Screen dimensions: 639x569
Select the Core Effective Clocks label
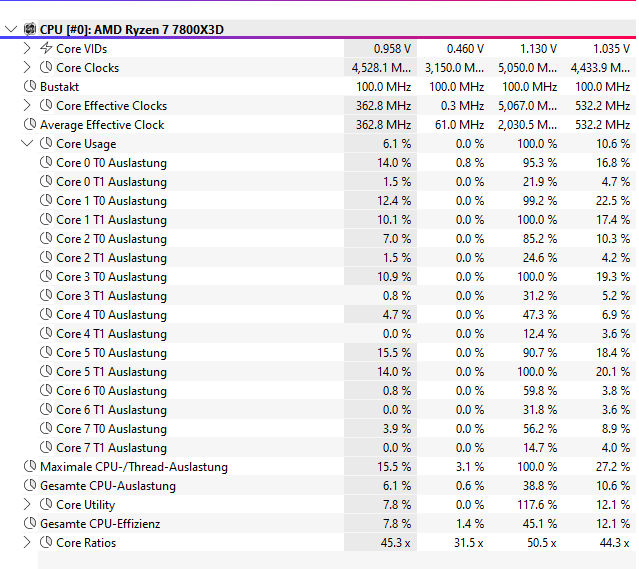tap(112, 106)
